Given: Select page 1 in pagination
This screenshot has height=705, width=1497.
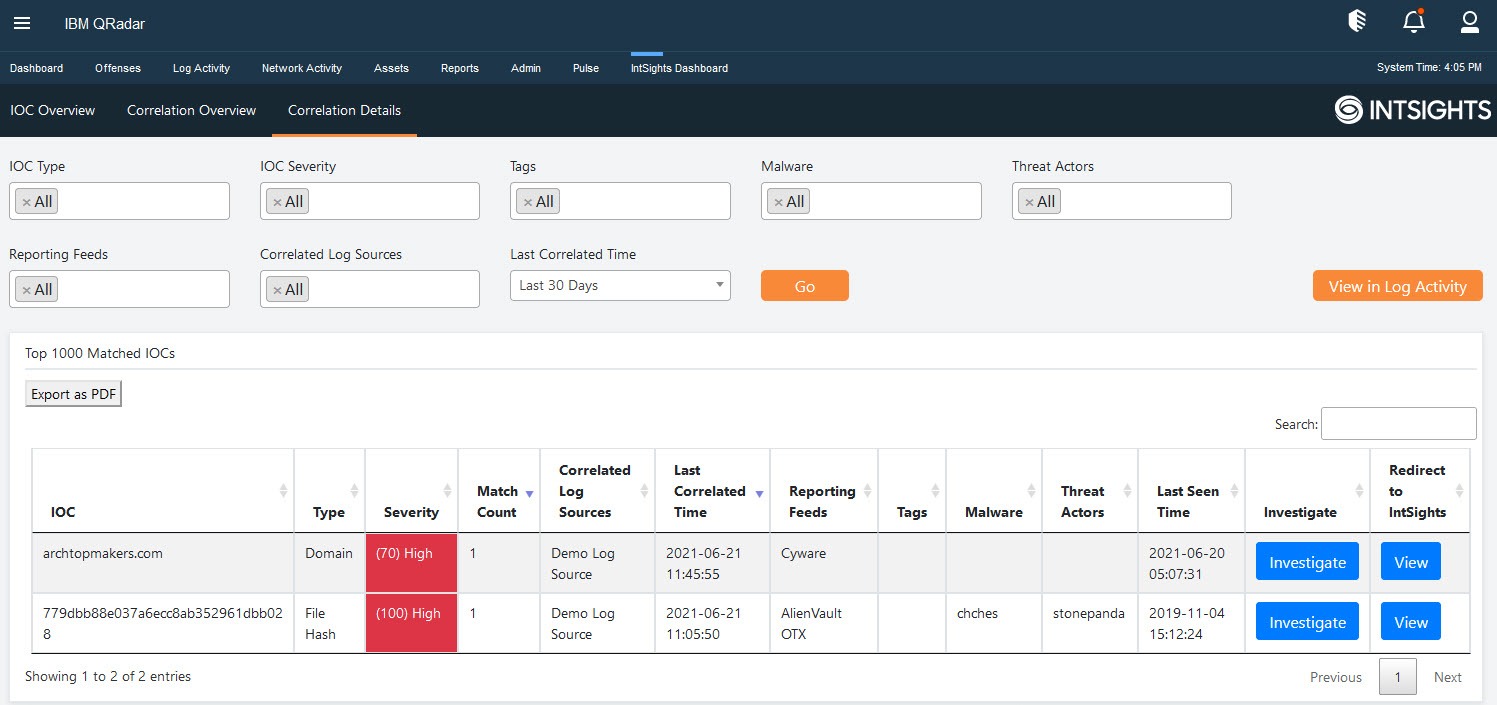Looking at the screenshot, I should [1398, 677].
